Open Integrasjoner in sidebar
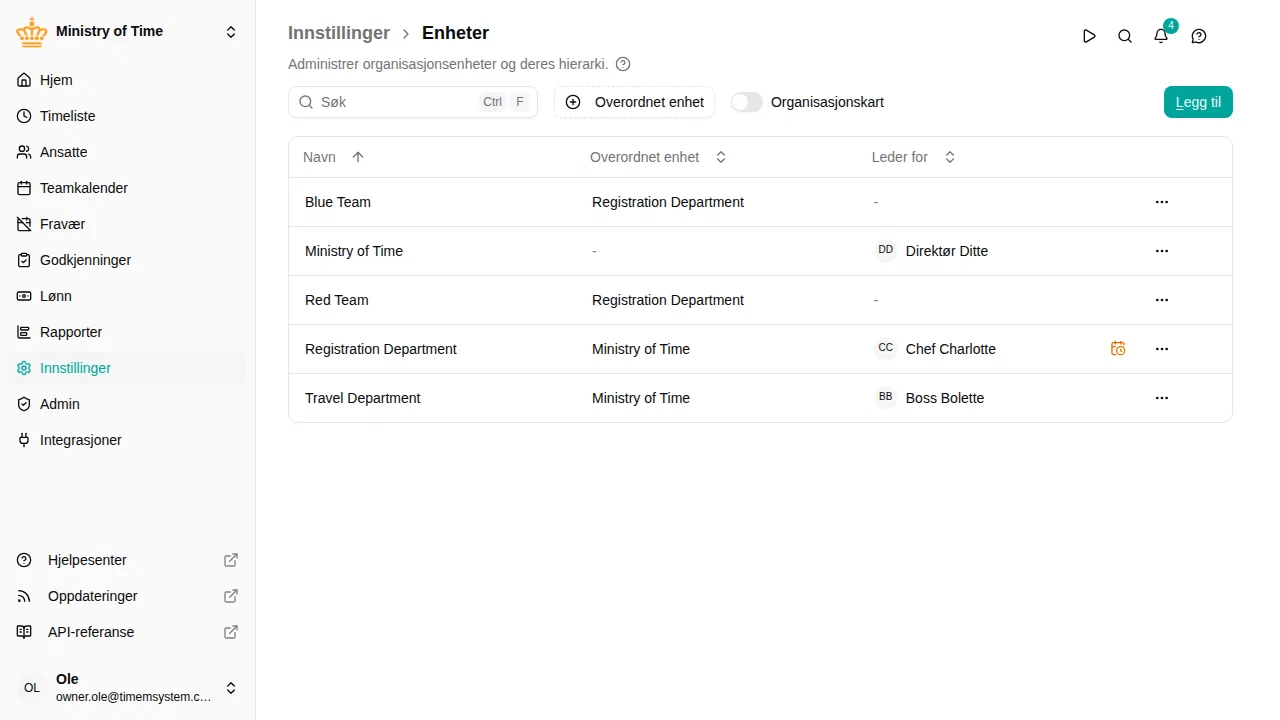Image resolution: width=1280 pixels, height=720 pixels. click(127, 440)
